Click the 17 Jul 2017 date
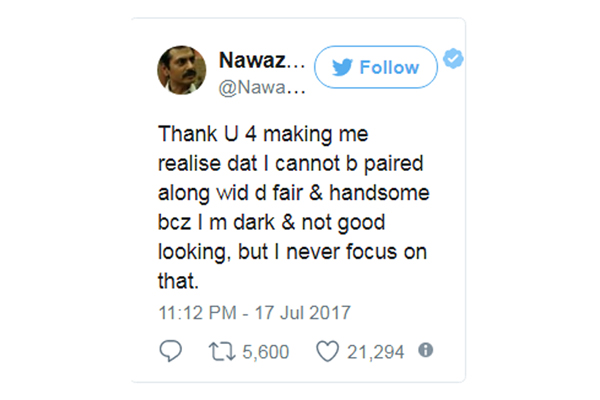Image resolution: width=600 pixels, height=400 pixels. [303, 313]
